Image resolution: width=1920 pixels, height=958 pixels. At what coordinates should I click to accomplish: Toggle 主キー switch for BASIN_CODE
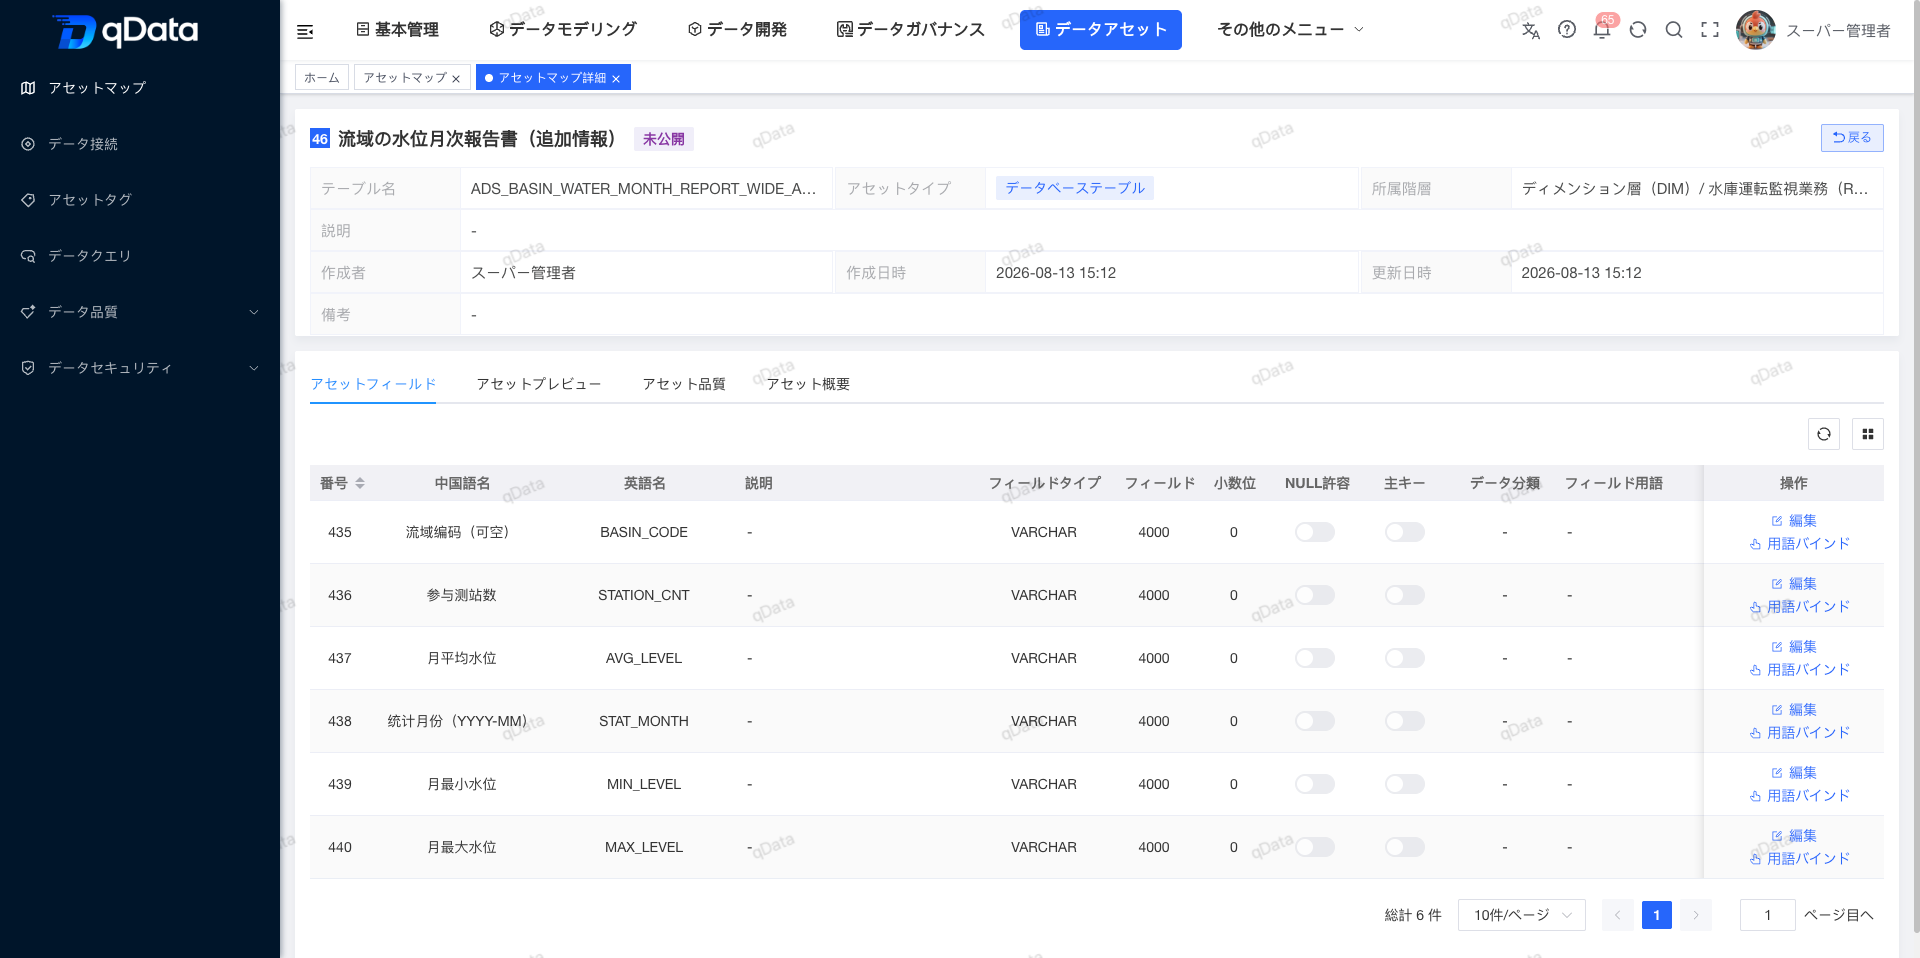tap(1405, 532)
